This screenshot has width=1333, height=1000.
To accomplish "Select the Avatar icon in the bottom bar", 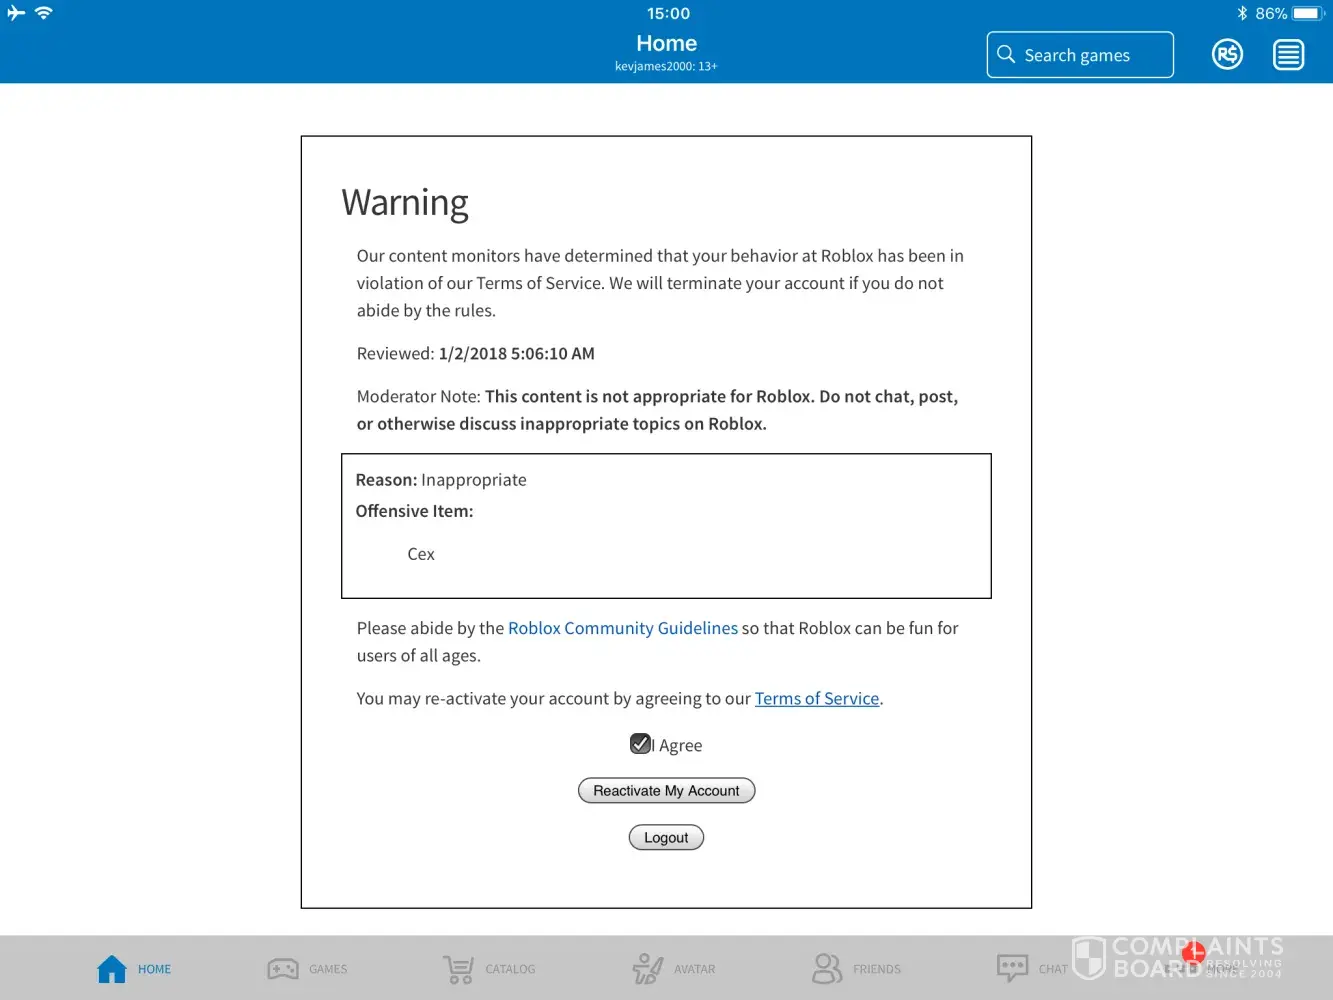I will (x=647, y=968).
